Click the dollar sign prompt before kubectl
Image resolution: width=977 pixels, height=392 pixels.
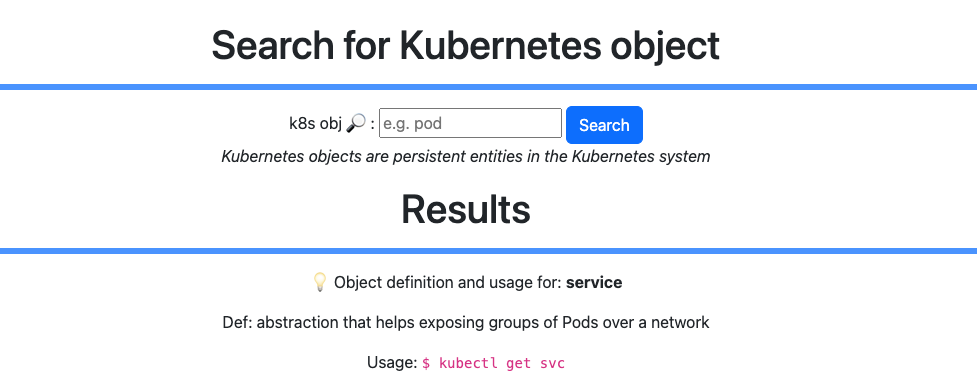[426, 363]
